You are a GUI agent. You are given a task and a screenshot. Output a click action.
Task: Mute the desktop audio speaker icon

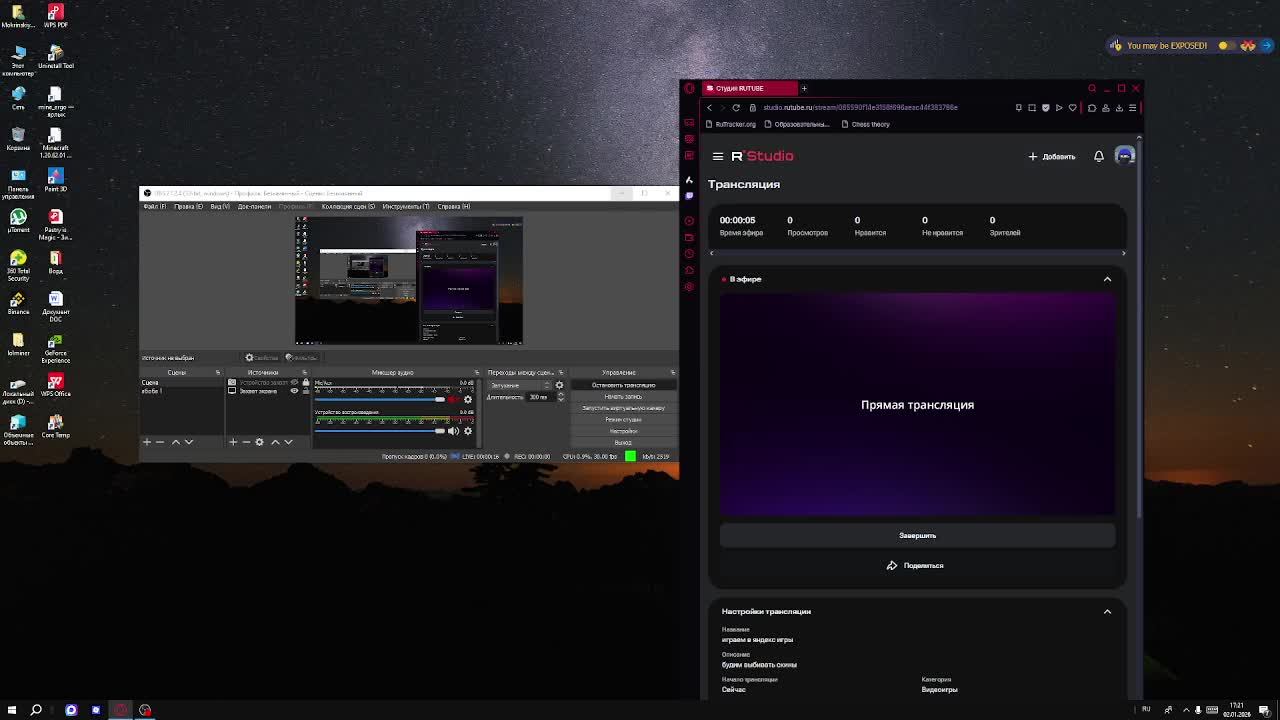[454, 431]
